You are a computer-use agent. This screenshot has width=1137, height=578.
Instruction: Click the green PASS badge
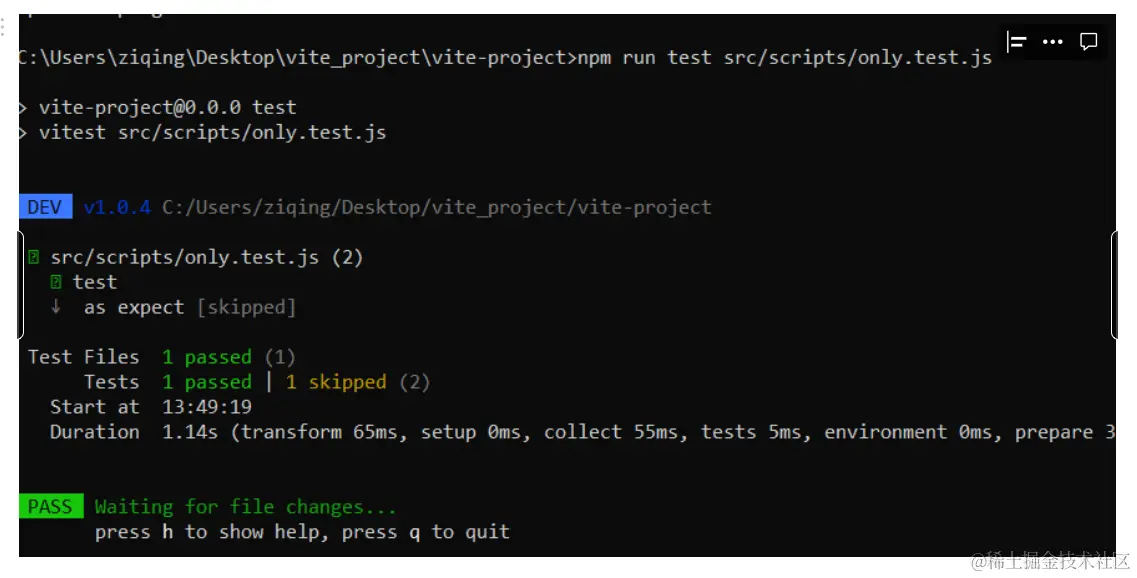tap(49, 506)
